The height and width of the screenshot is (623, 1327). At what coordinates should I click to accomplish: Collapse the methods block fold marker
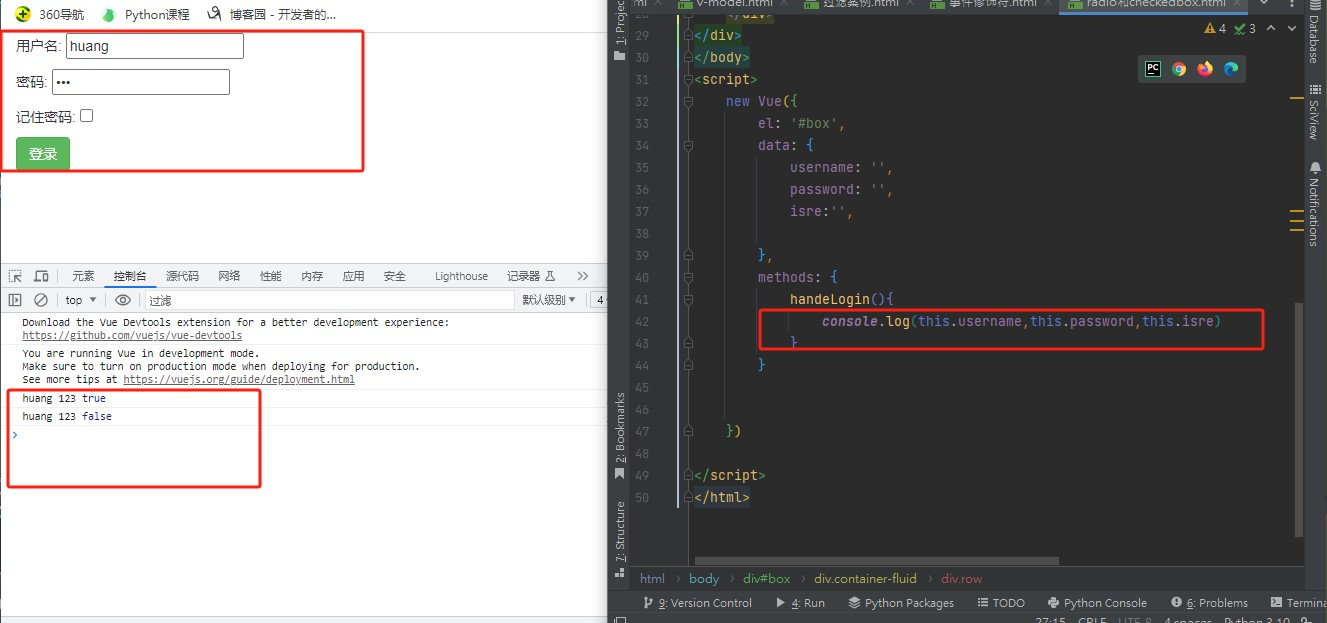[x=687, y=277]
